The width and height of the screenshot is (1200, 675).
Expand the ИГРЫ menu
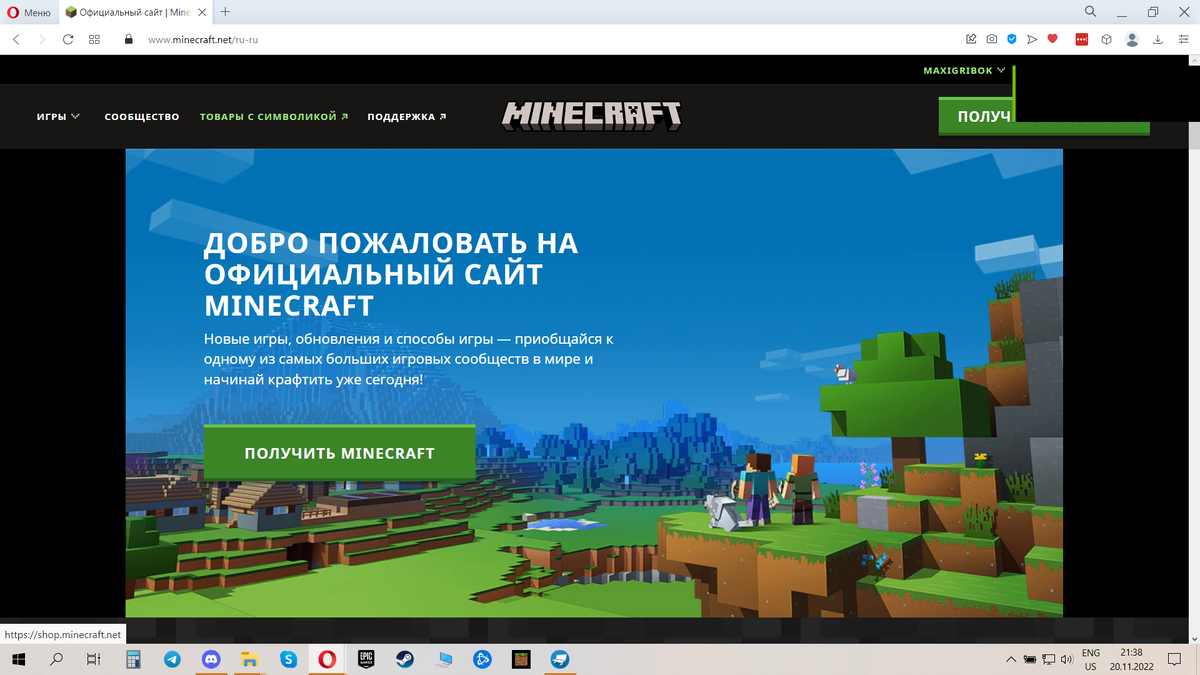click(x=58, y=117)
